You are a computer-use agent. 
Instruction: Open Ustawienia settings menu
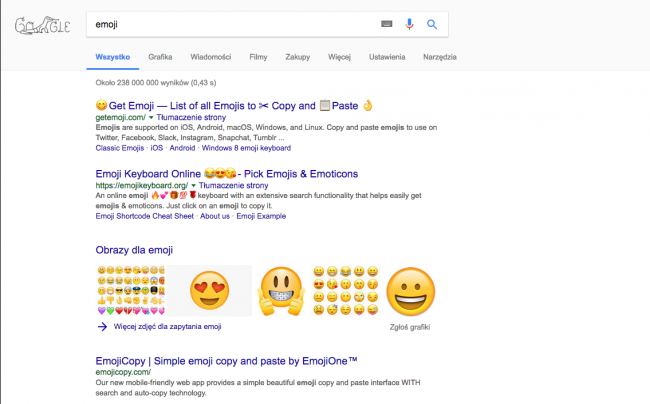tap(387, 57)
